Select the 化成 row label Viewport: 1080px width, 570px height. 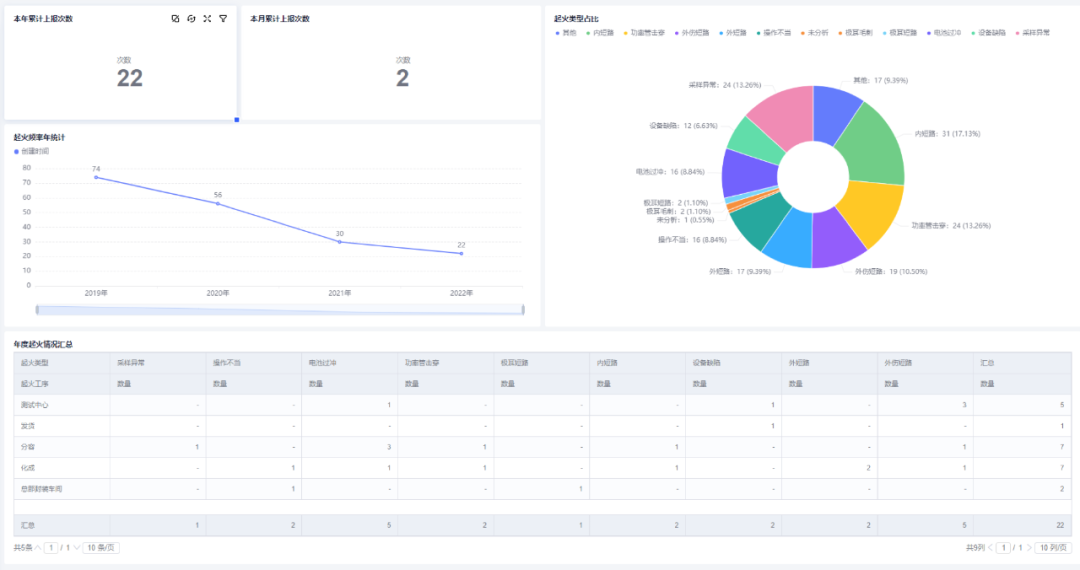click(x=28, y=468)
